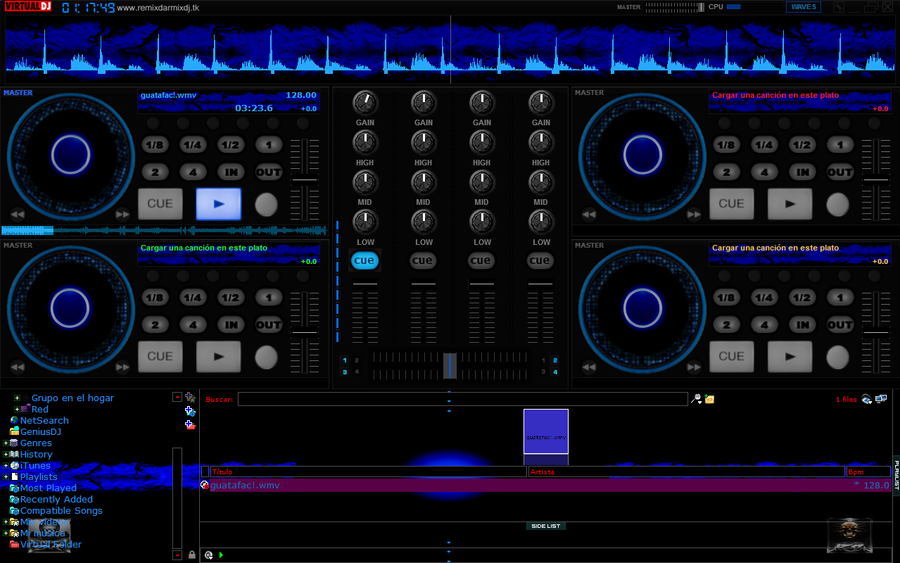The image size is (900, 563).
Task: Toggle the highlighted blue cue button in the mixer
Action: (365, 260)
